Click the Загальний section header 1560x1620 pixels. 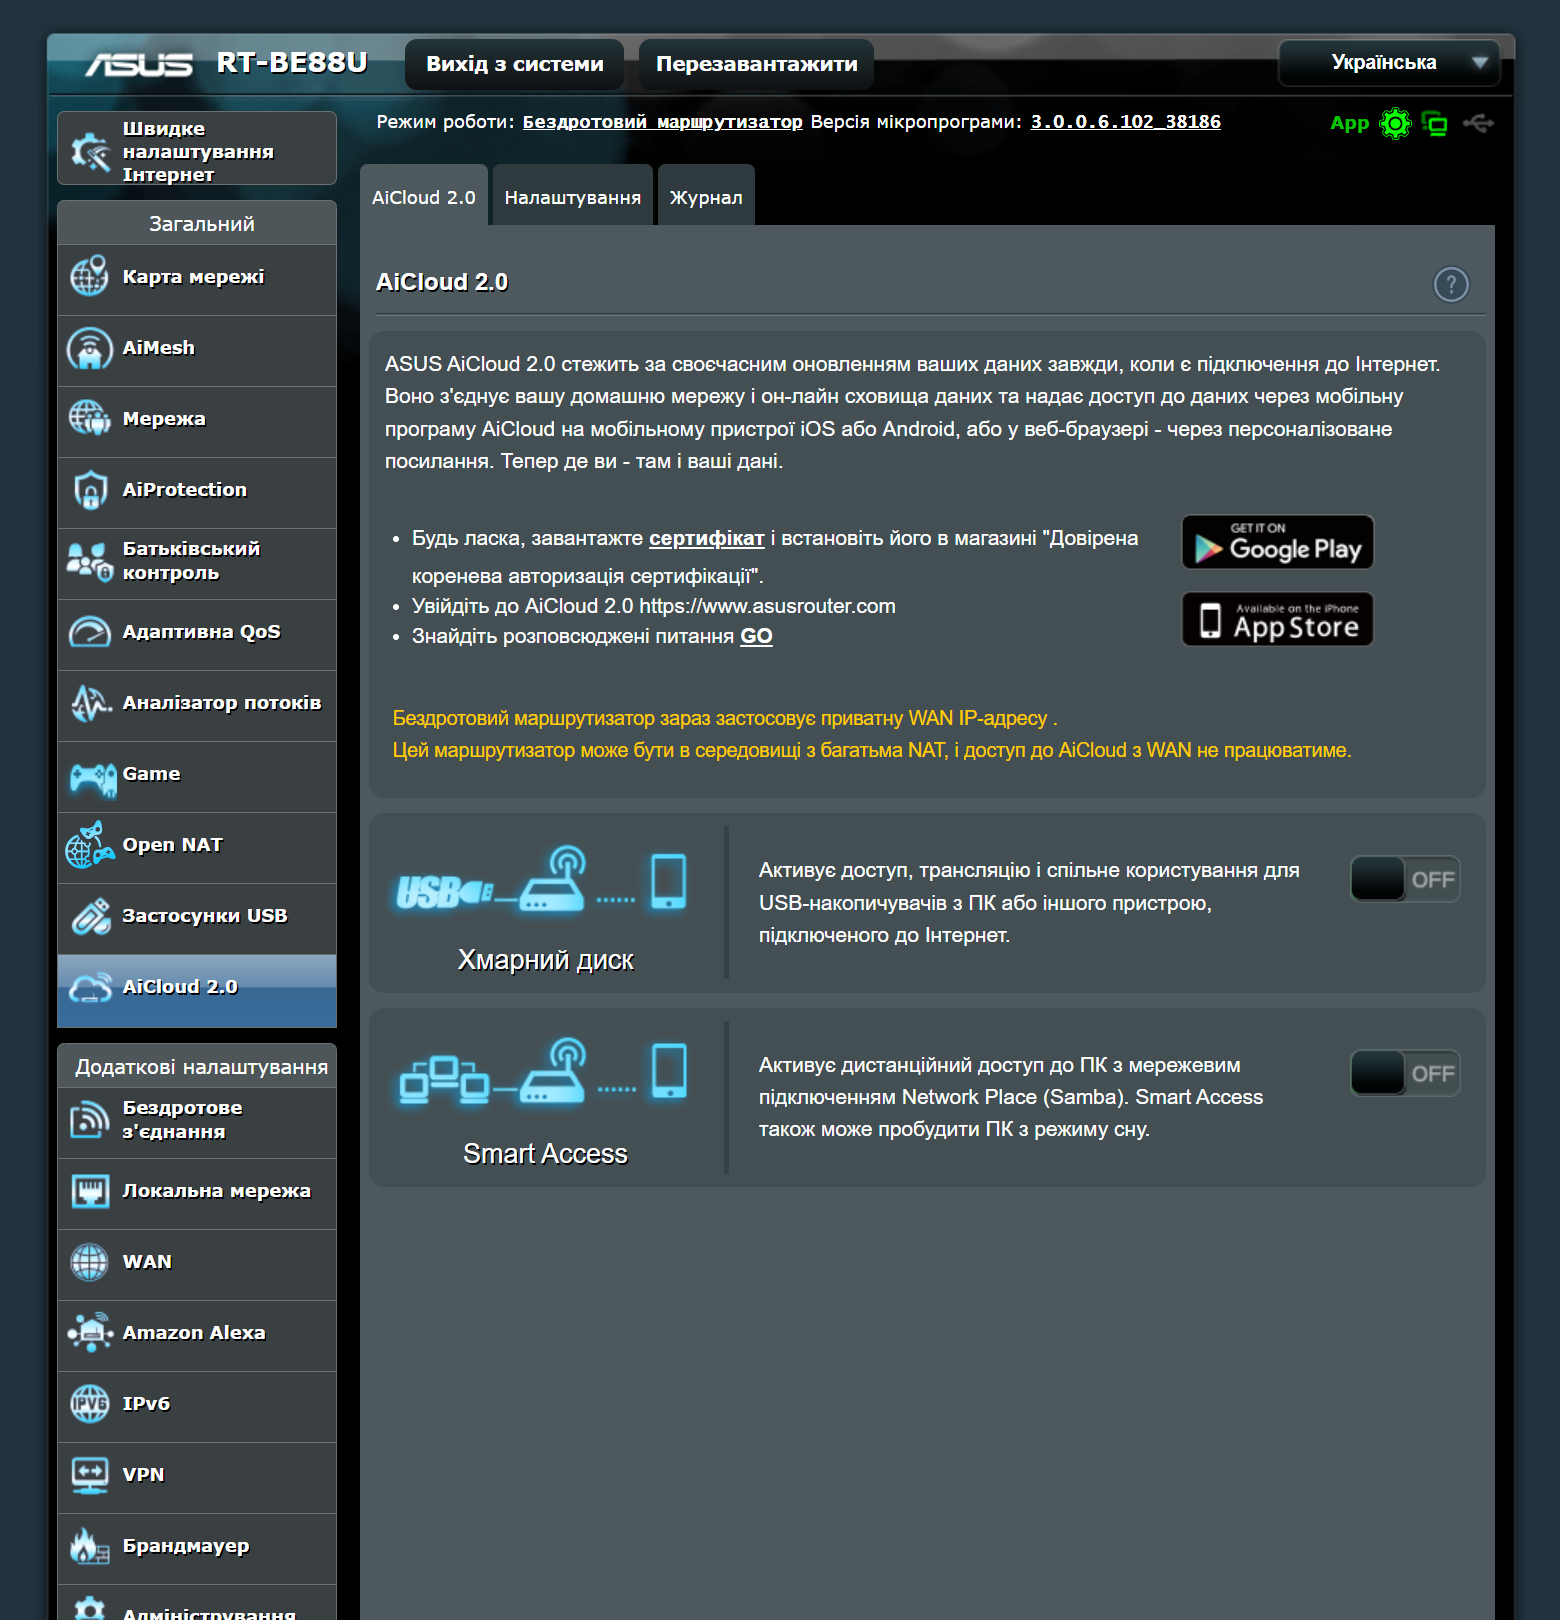pos(197,223)
